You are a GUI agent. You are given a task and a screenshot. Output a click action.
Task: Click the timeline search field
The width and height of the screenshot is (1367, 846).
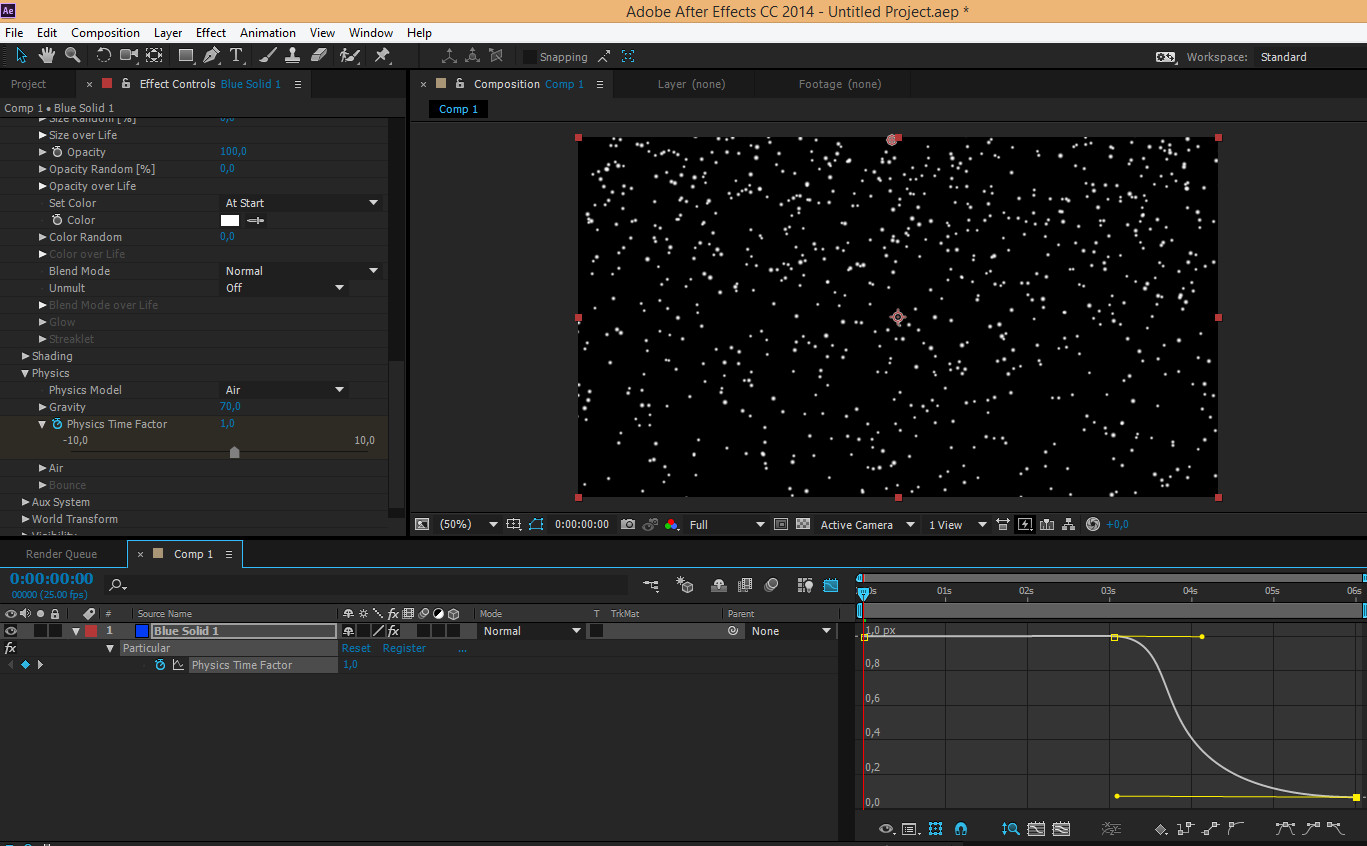(370, 585)
